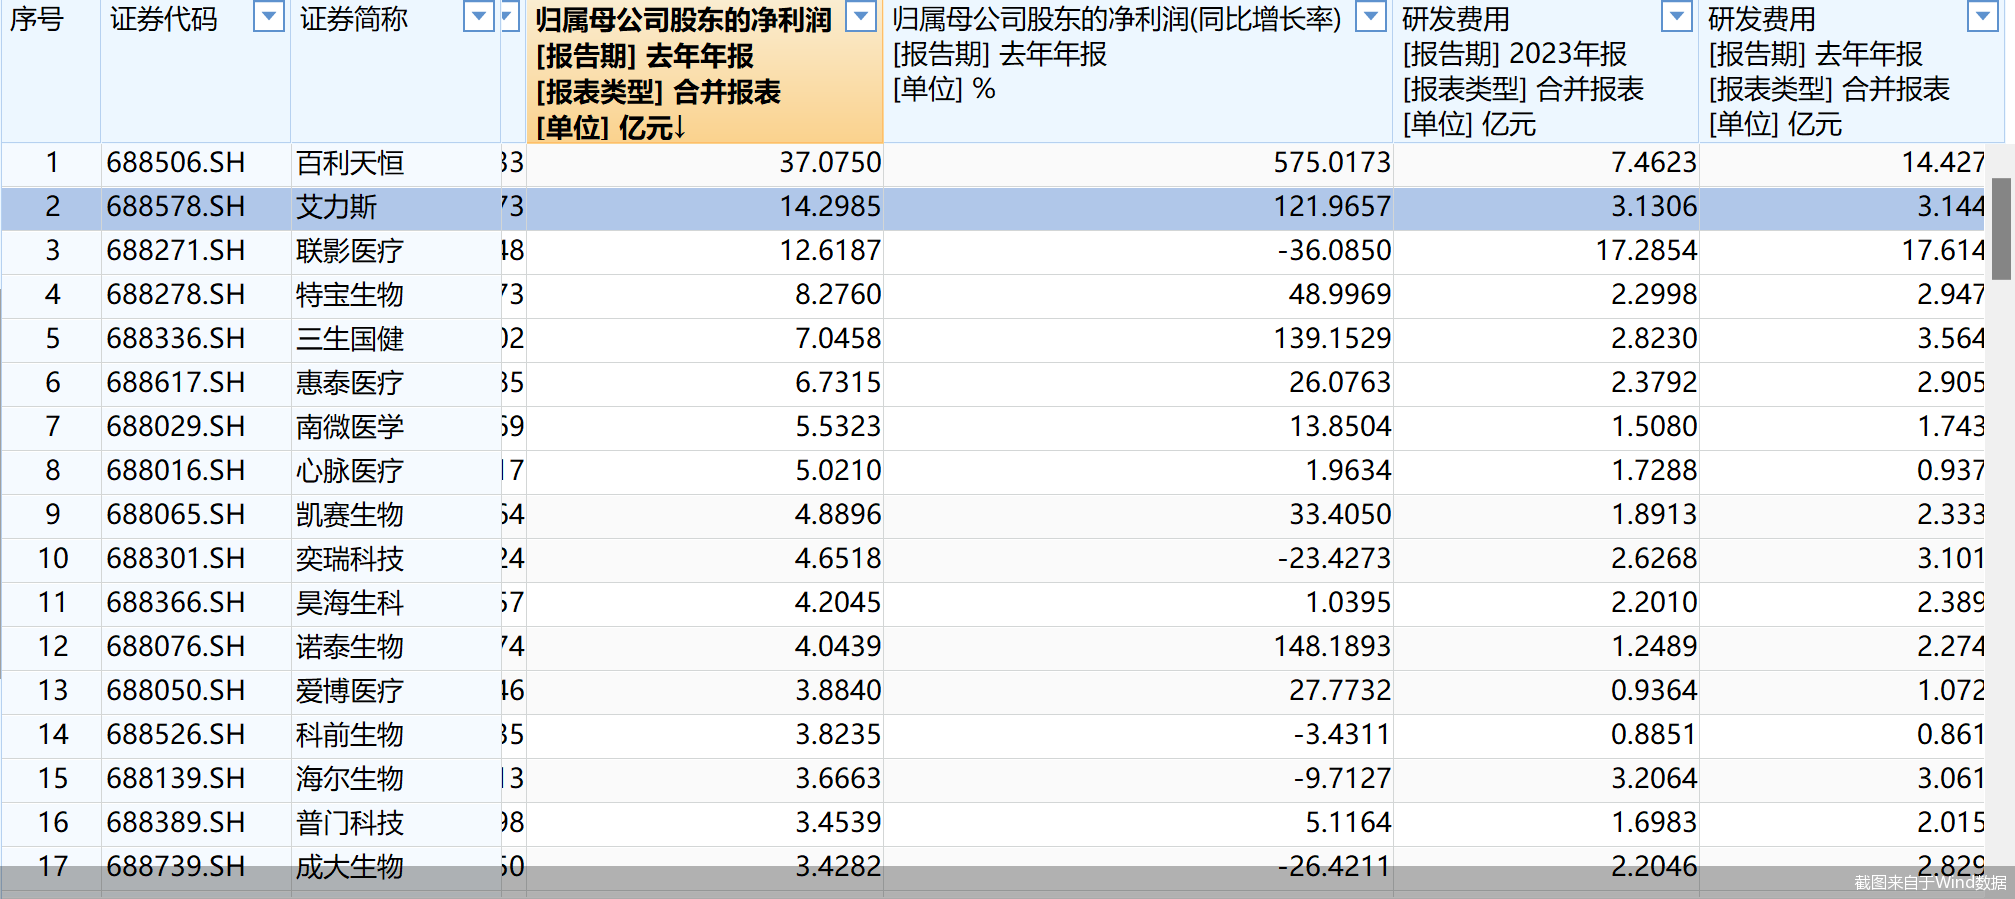Open the 归属母公司股东的净利润 亿元 column filter dropdown
The image size is (2015, 899).
pyautogui.click(x=861, y=17)
